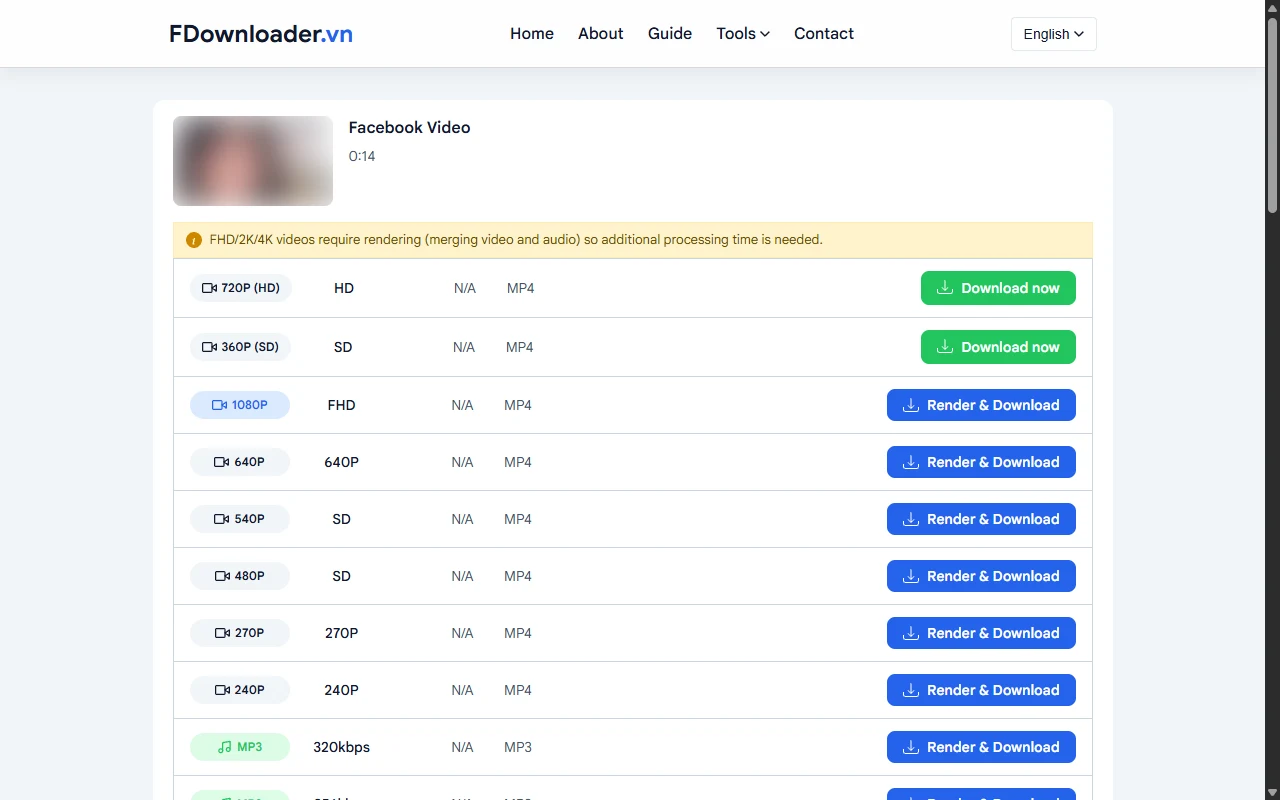Click the blurred Facebook video thumbnail
Image resolution: width=1280 pixels, height=800 pixels.
point(253,161)
